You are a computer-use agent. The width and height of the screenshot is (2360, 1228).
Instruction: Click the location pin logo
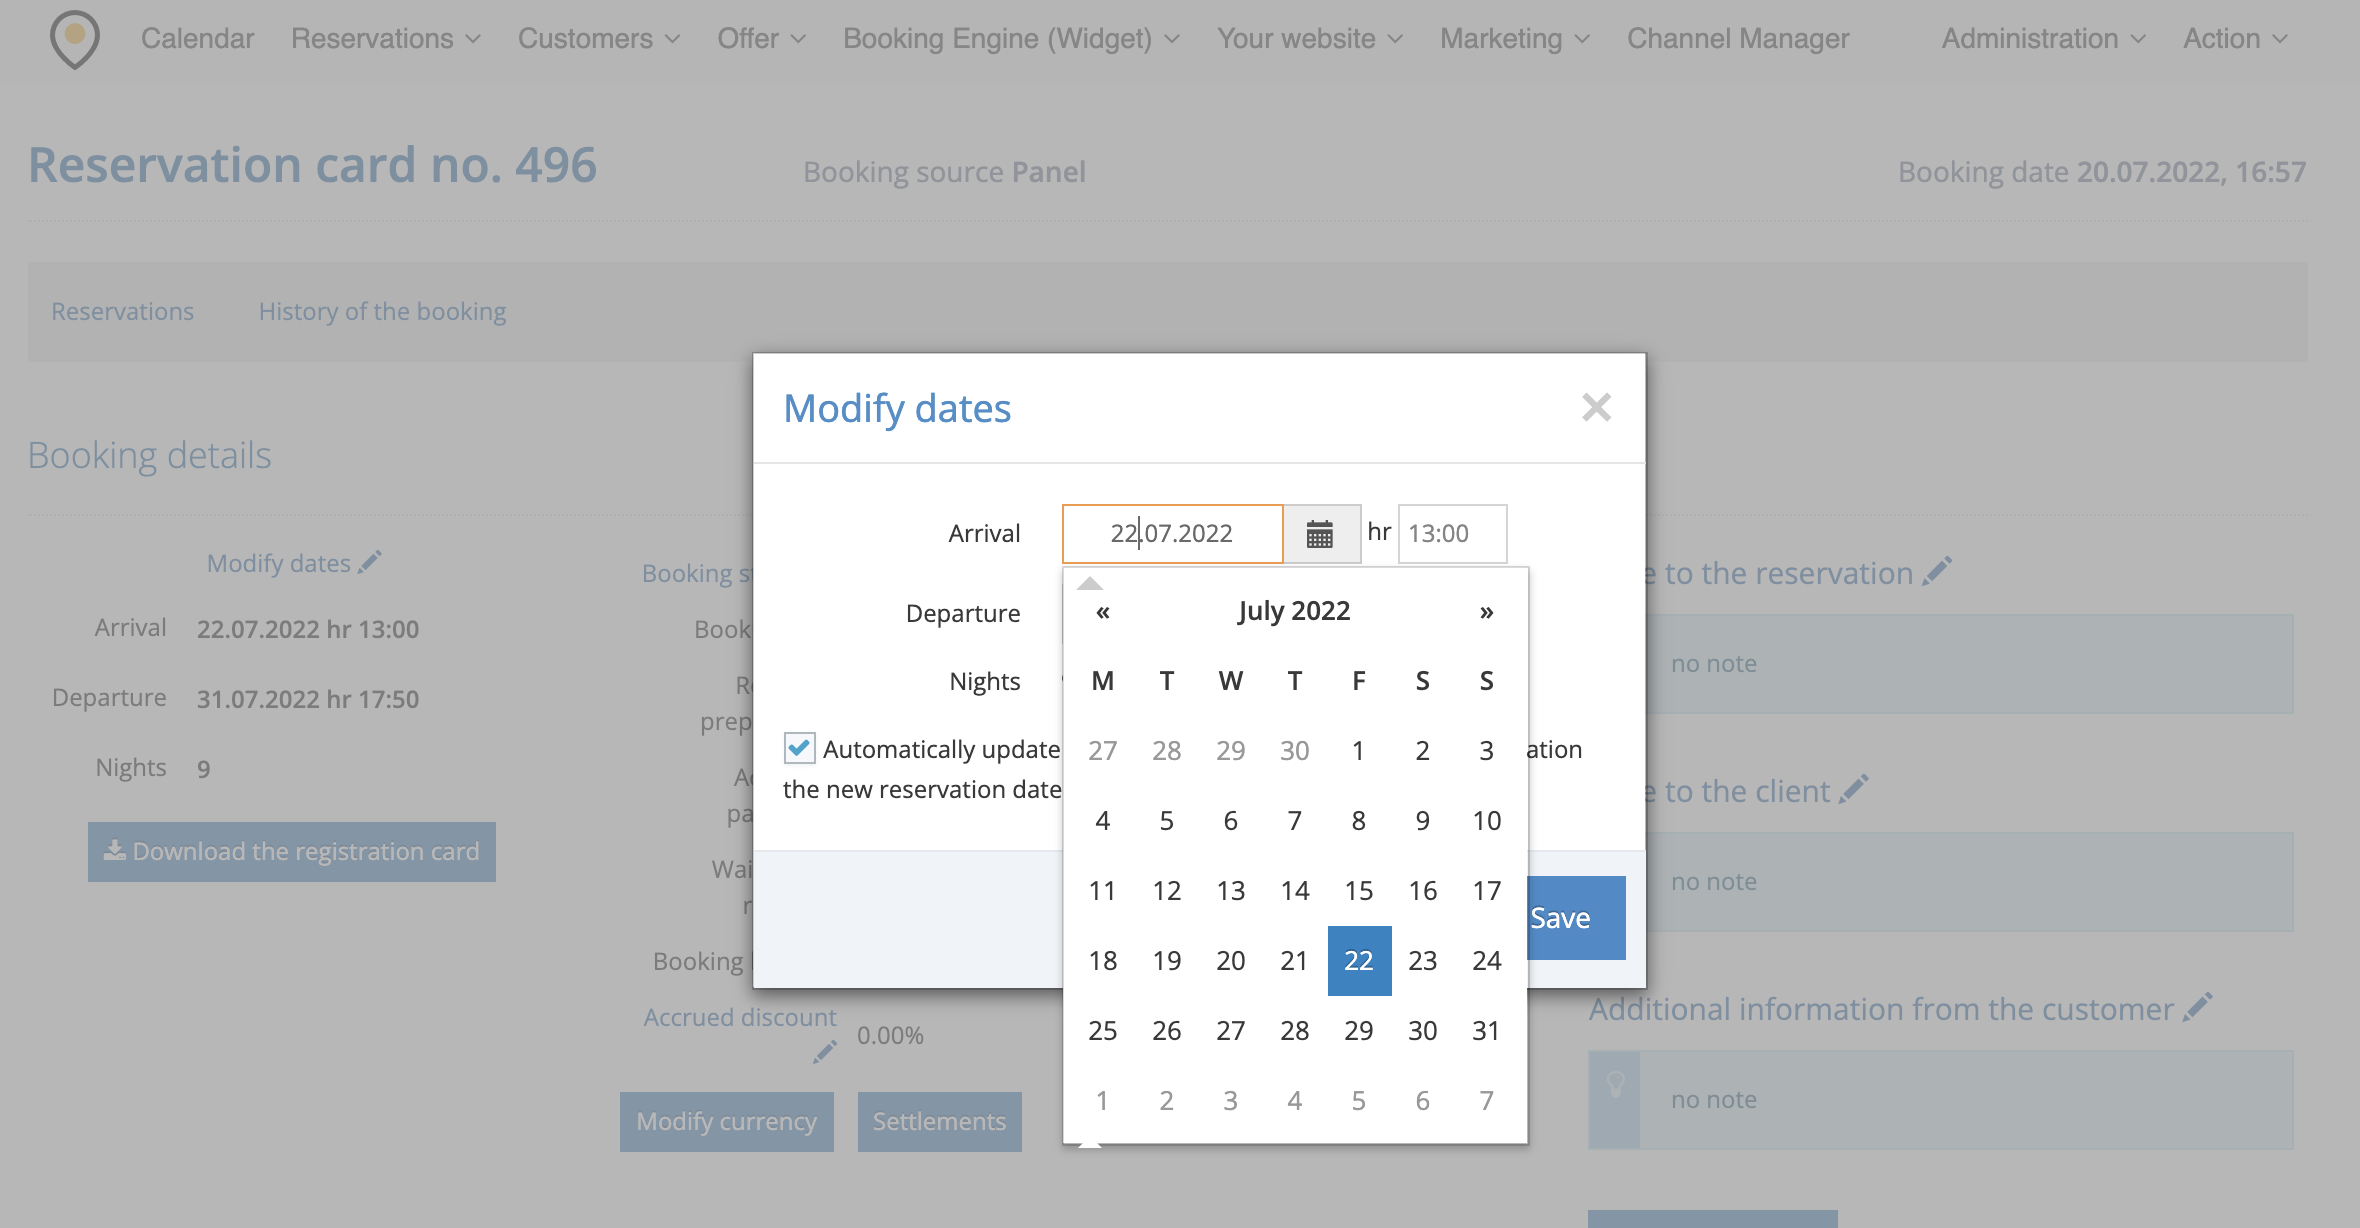73,40
